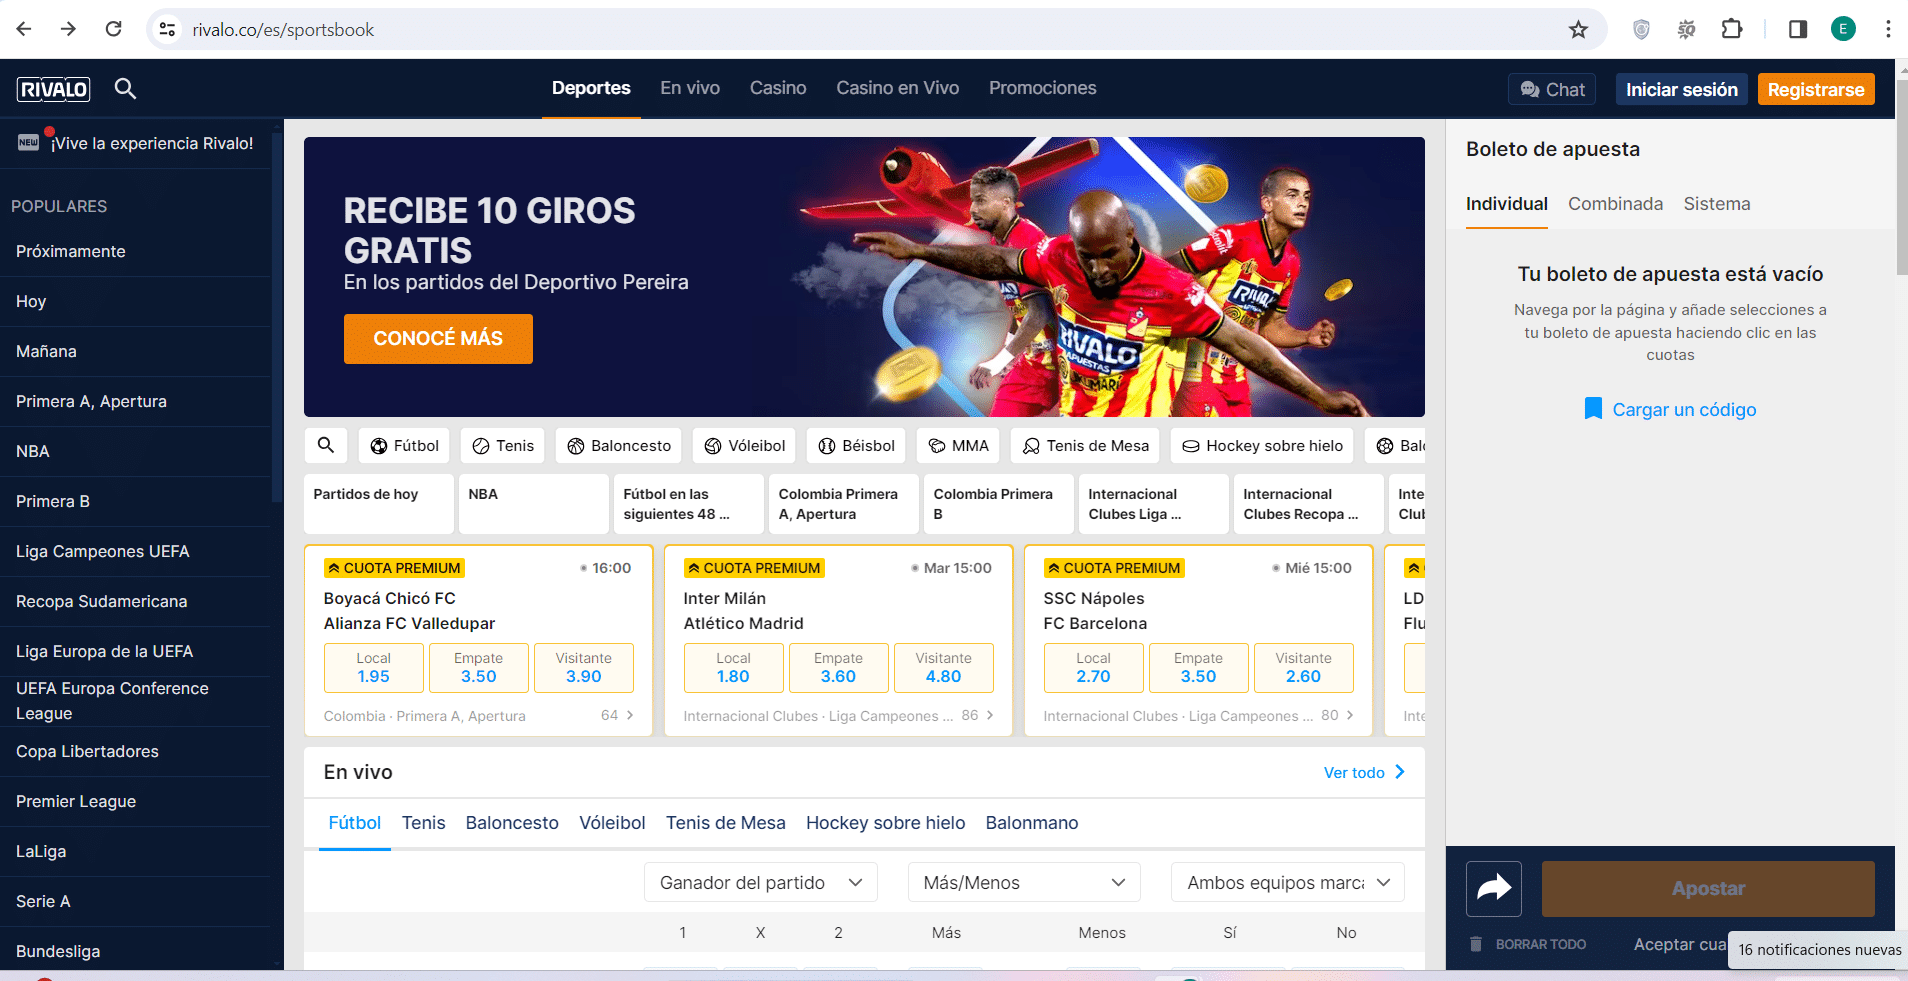The width and height of the screenshot is (1908, 981).
Task: Click Cargar un código link
Action: 1684,409
